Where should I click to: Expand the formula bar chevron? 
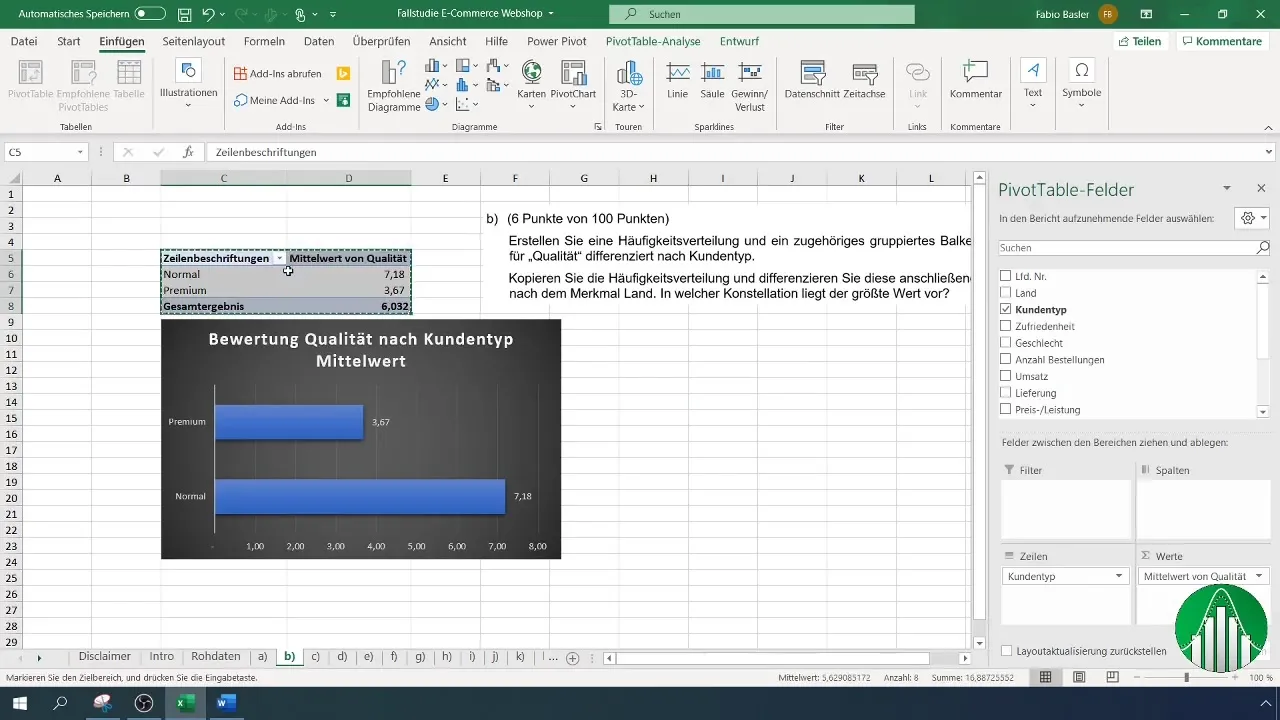click(x=1269, y=152)
